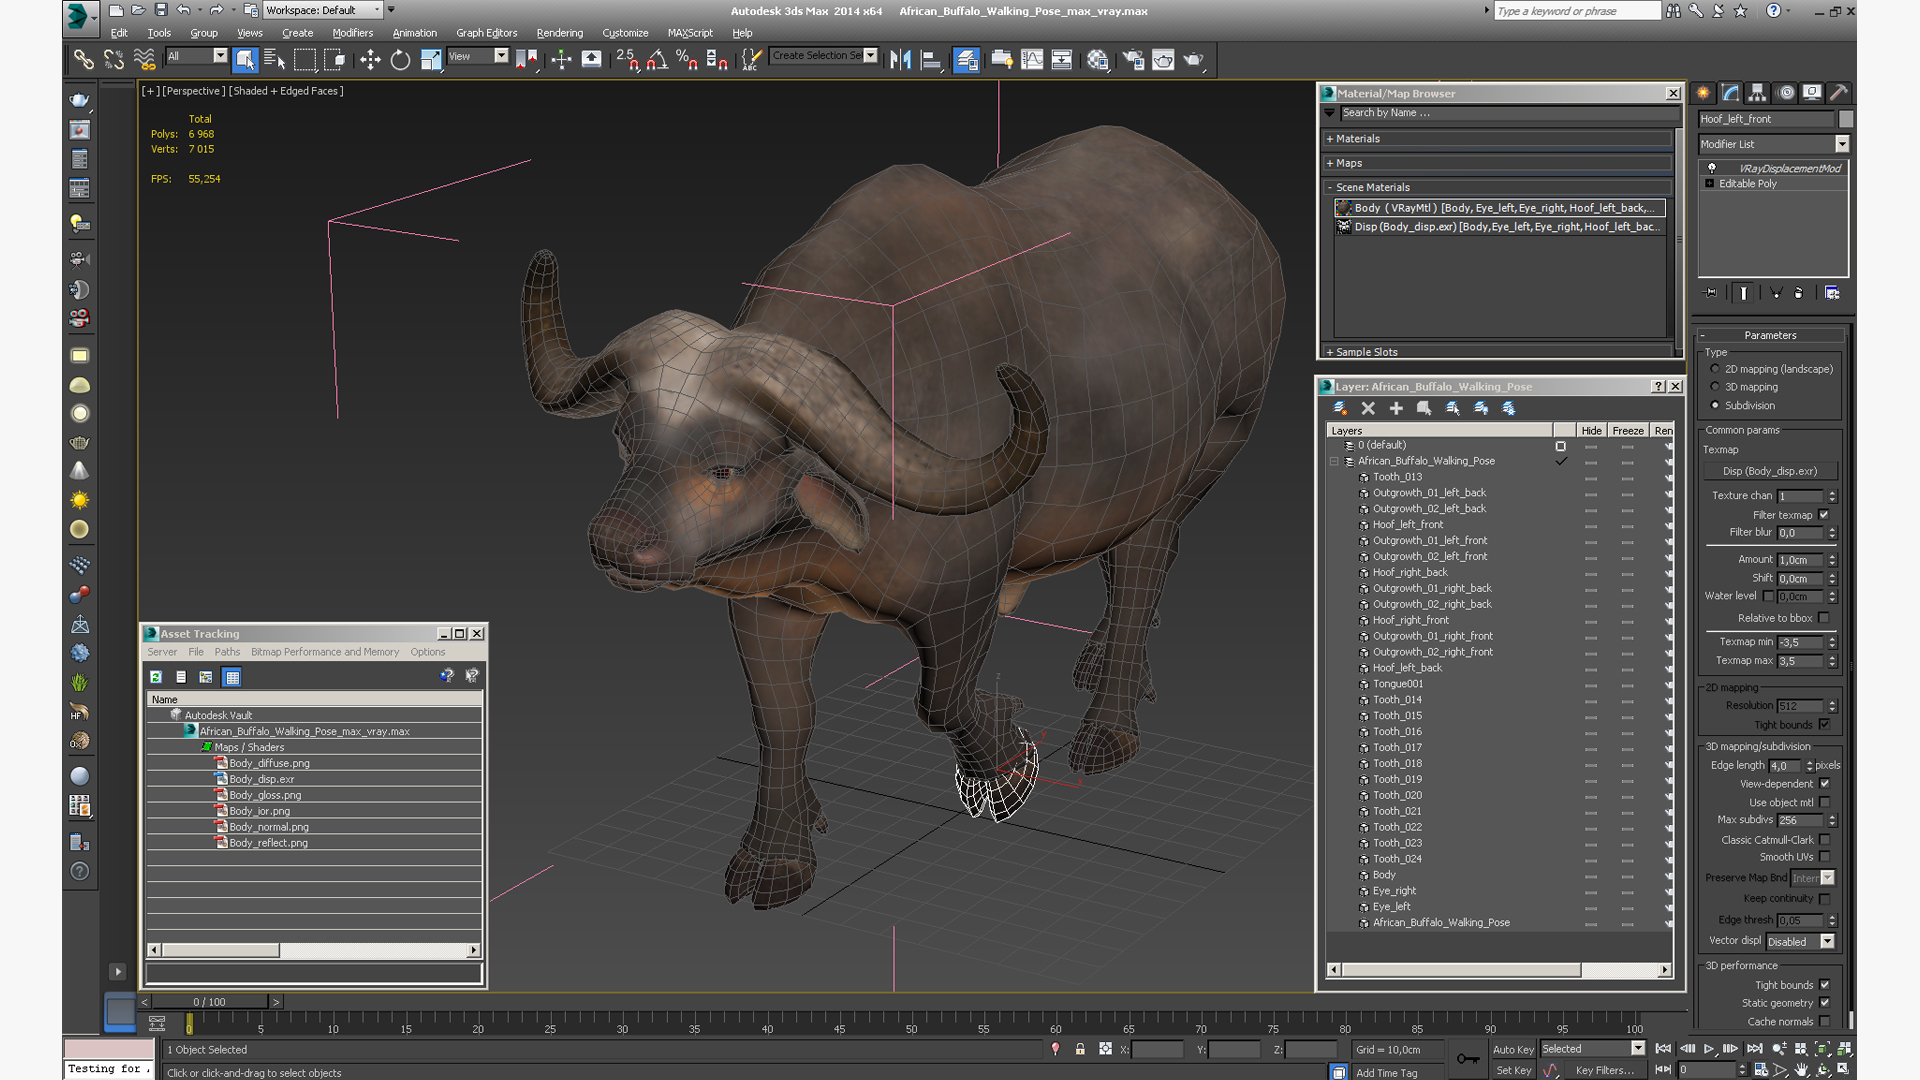
Task: Choose the Select and Move tool
Action: (x=370, y=60)
